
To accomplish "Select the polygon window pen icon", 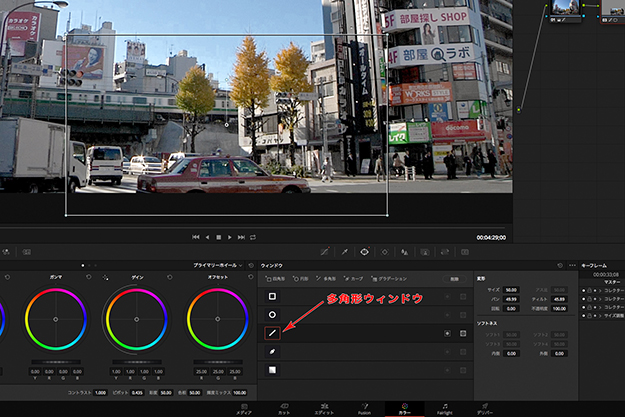I will click(x=272, y=333).
